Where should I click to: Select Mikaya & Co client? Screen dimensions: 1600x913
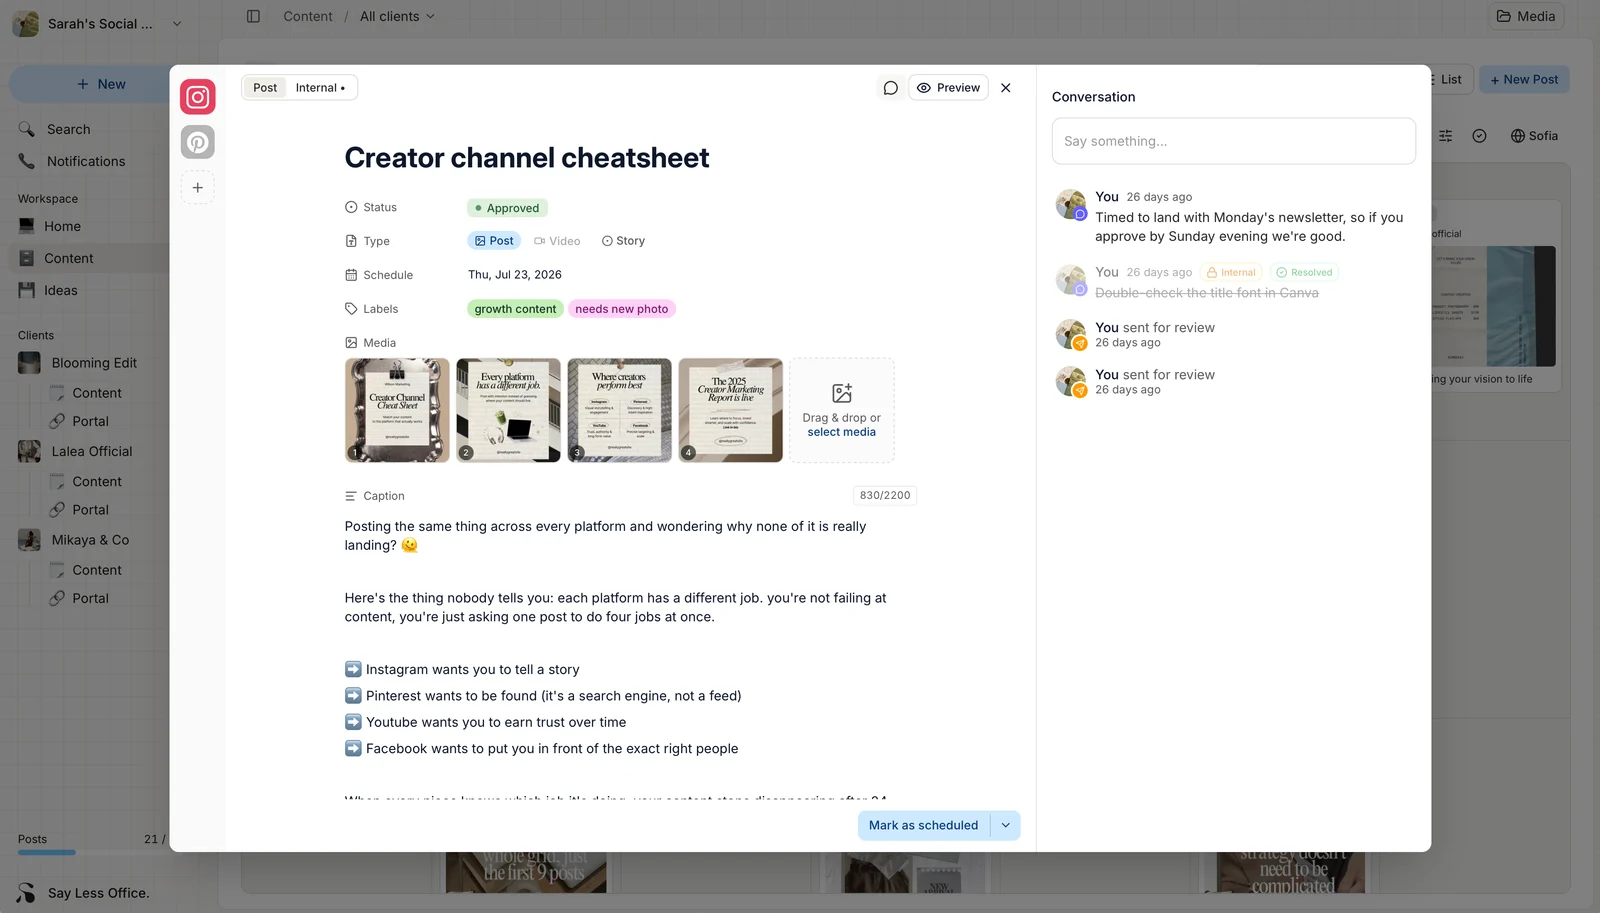pos(90,540)
